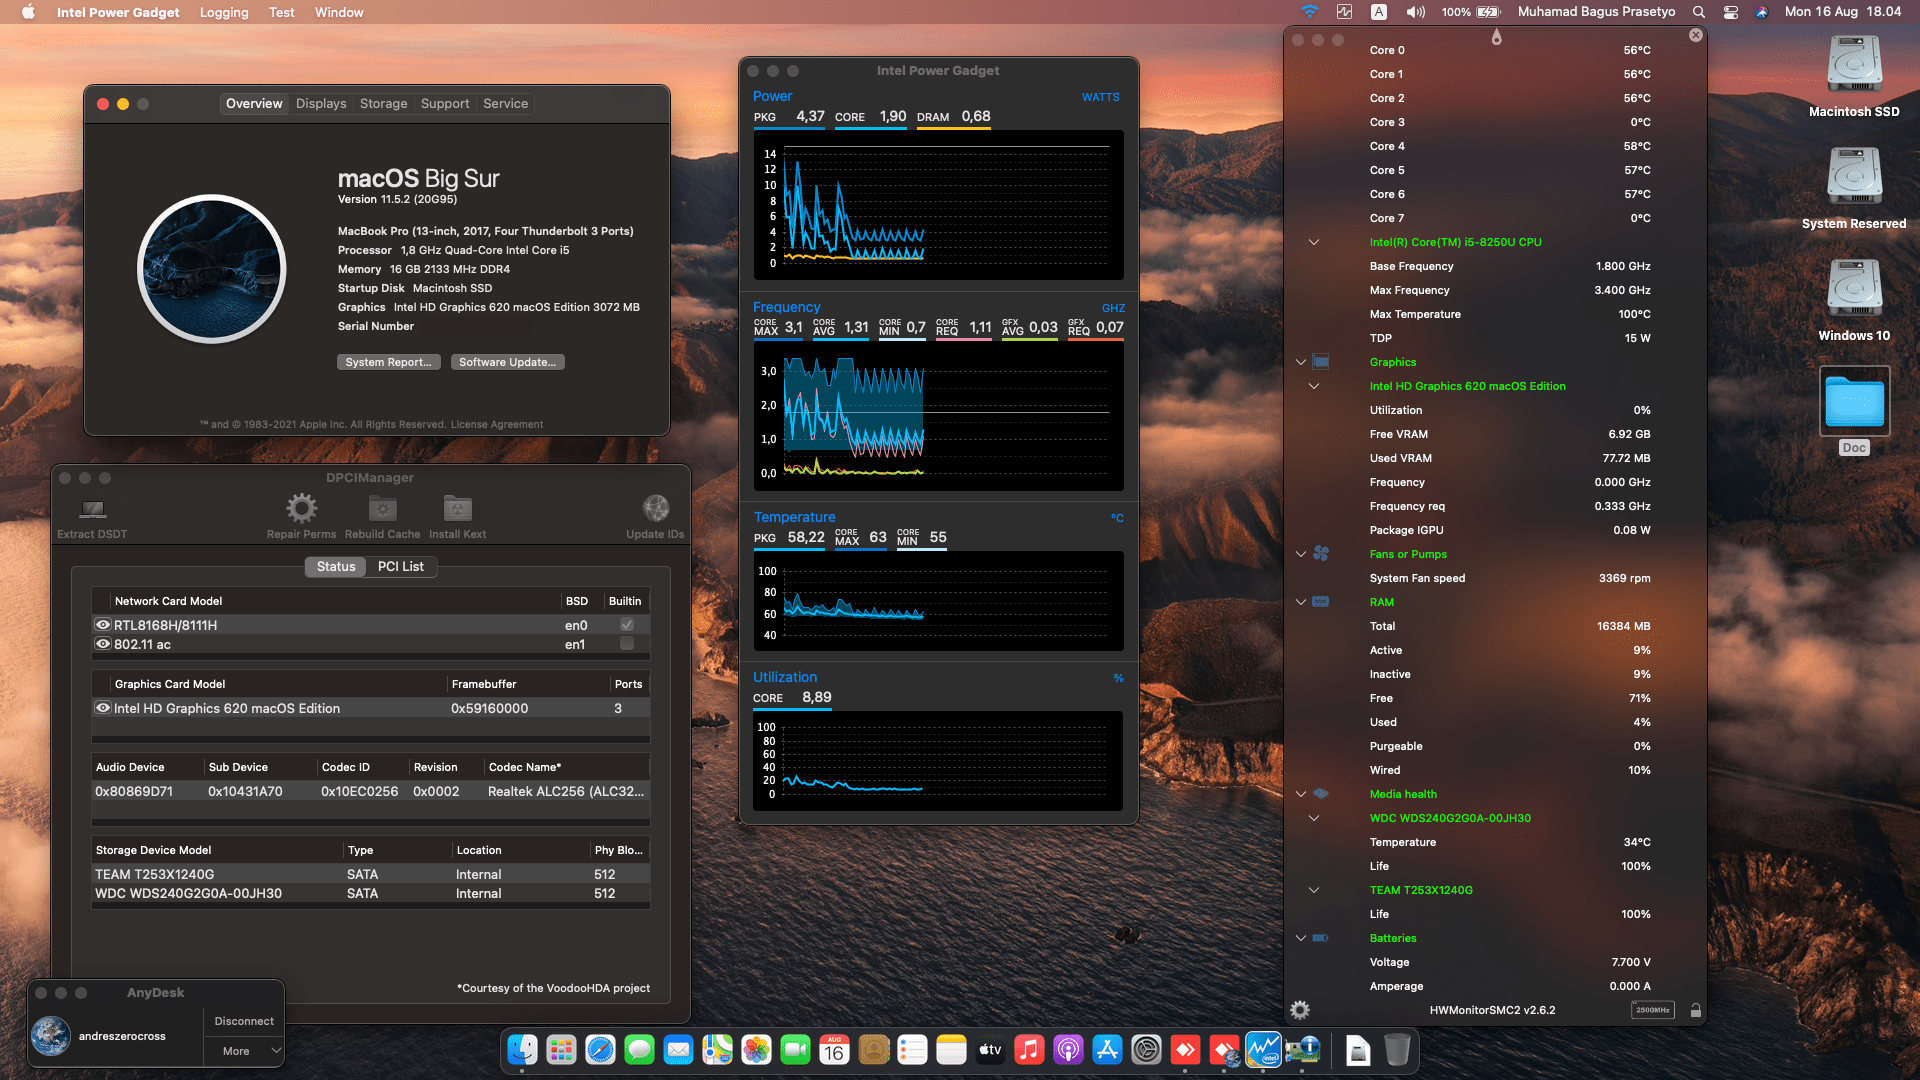Viewport: 1920px width, 1080px height.
Task: Switch to Storage tab in About This Mac
Action: click(383, 104)
